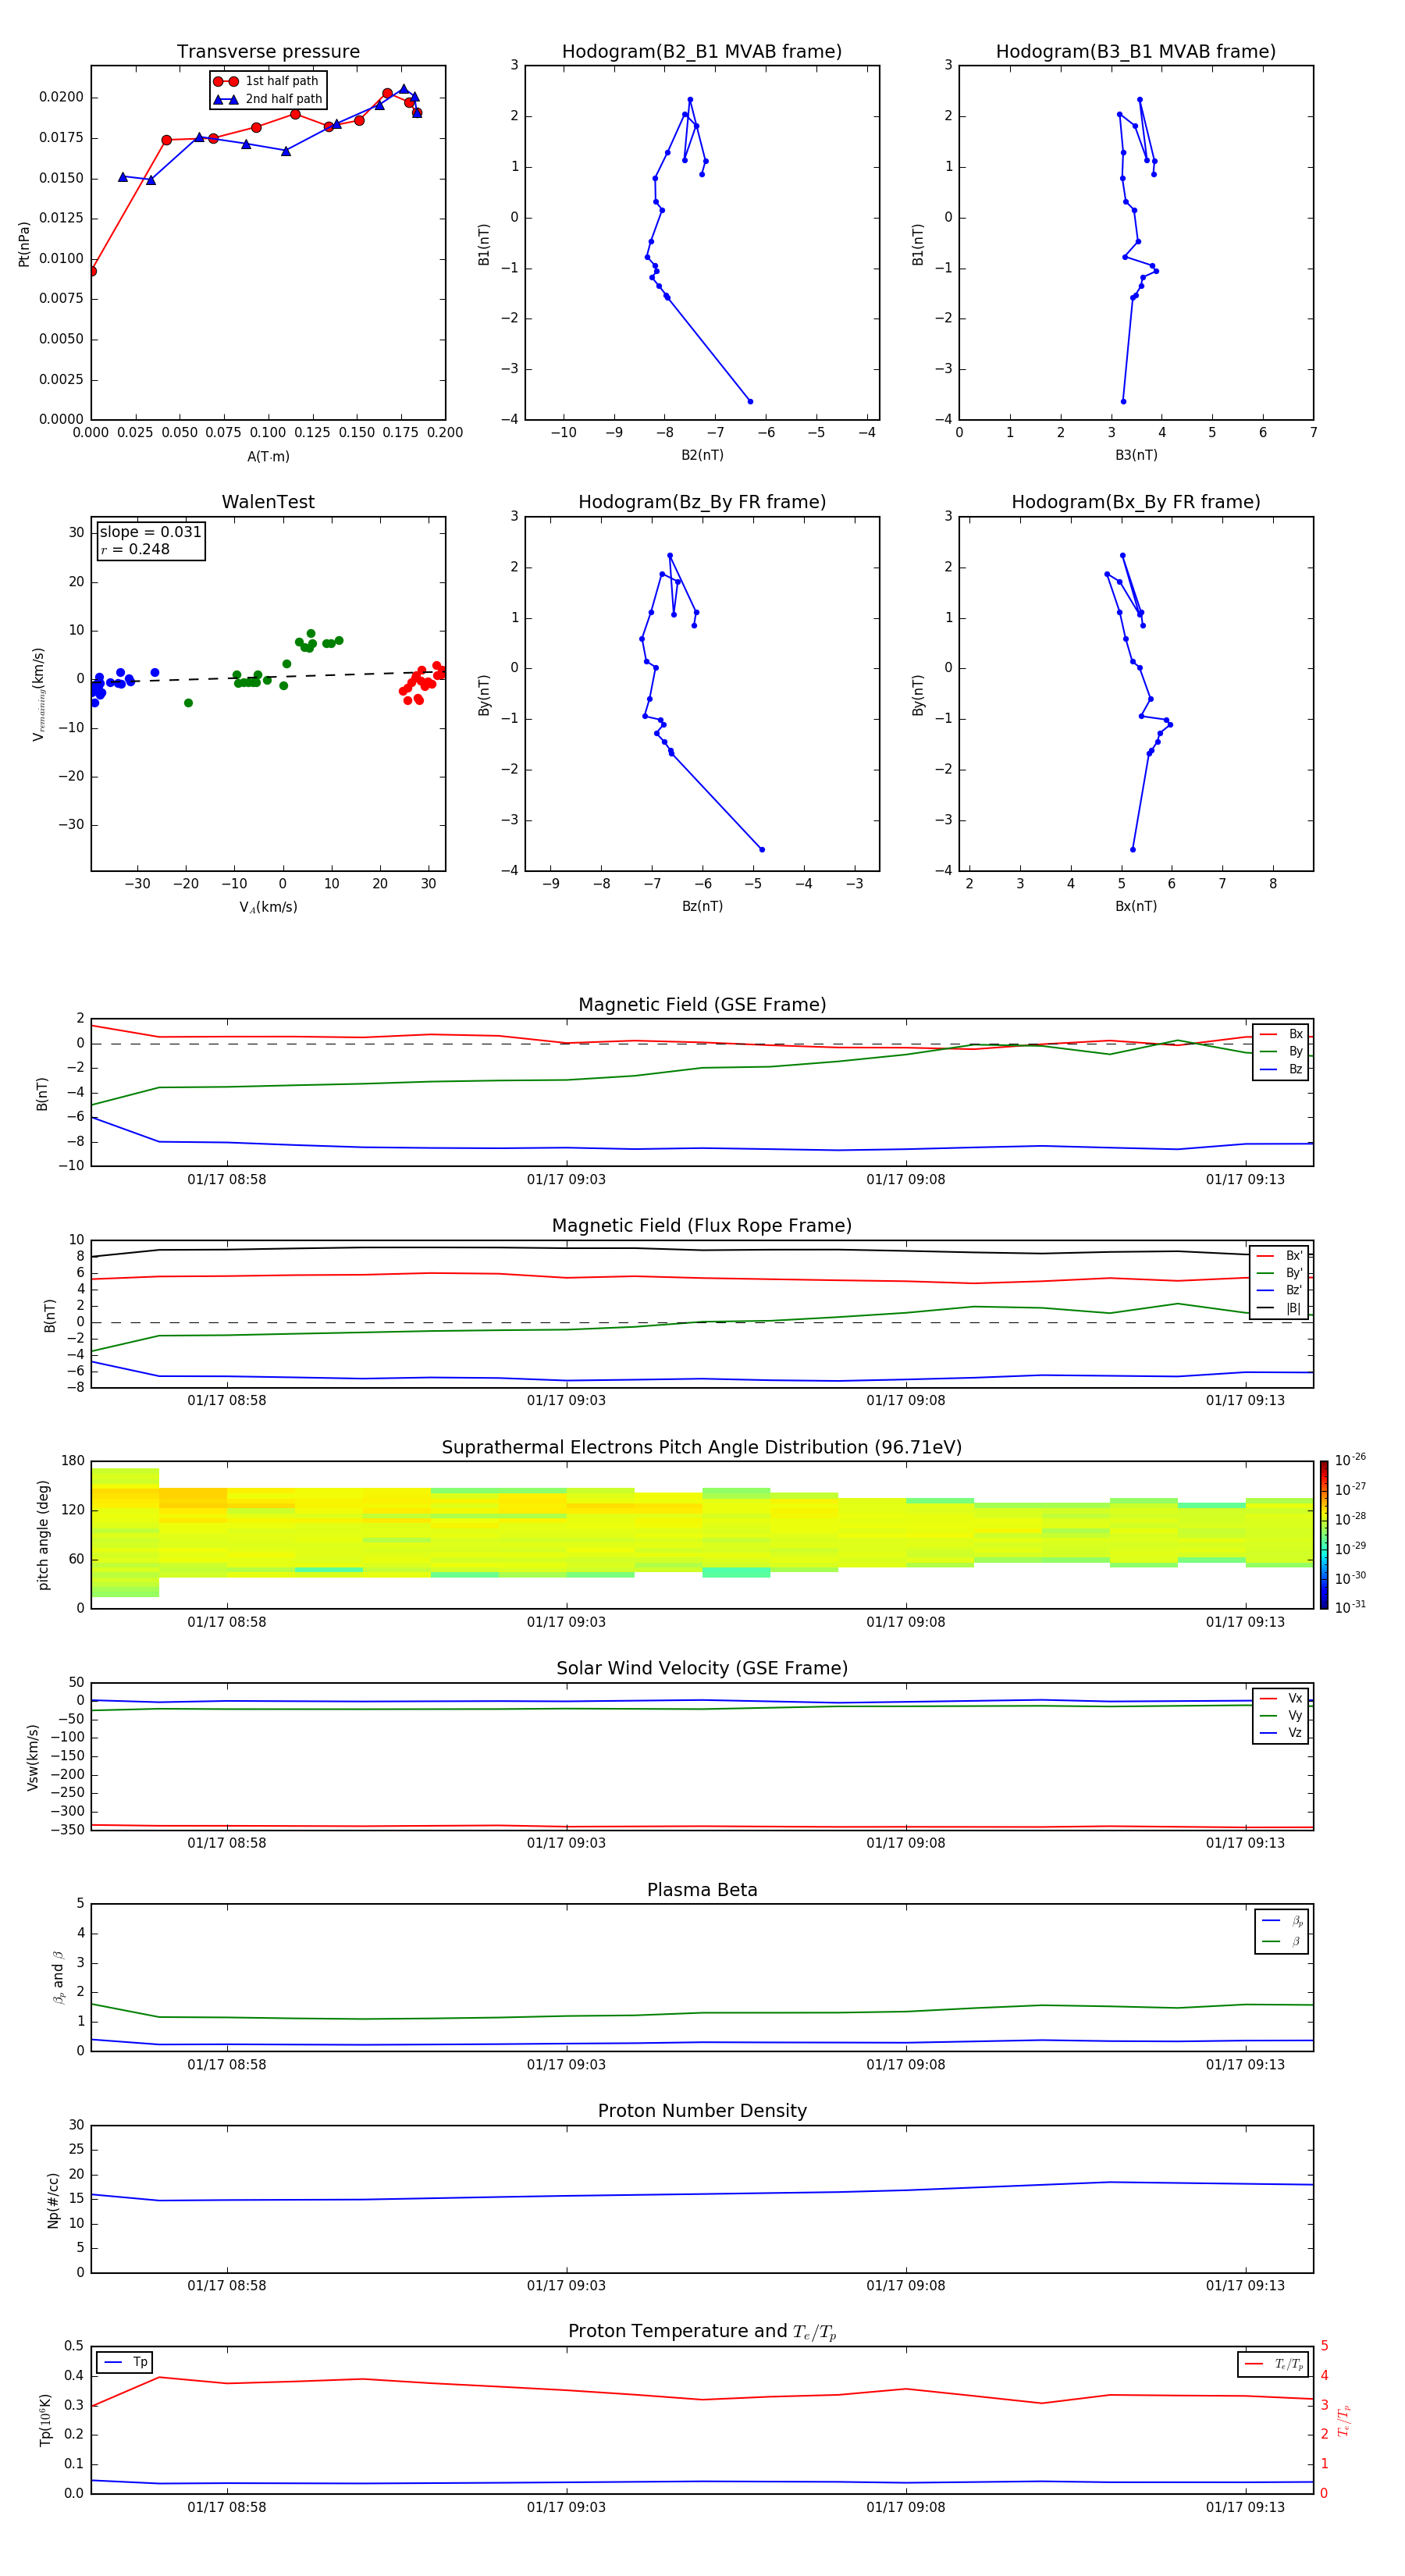Click the "Transverse pressure" plot title
This screenshot has height=2576, width=1405.
(268, 51)
